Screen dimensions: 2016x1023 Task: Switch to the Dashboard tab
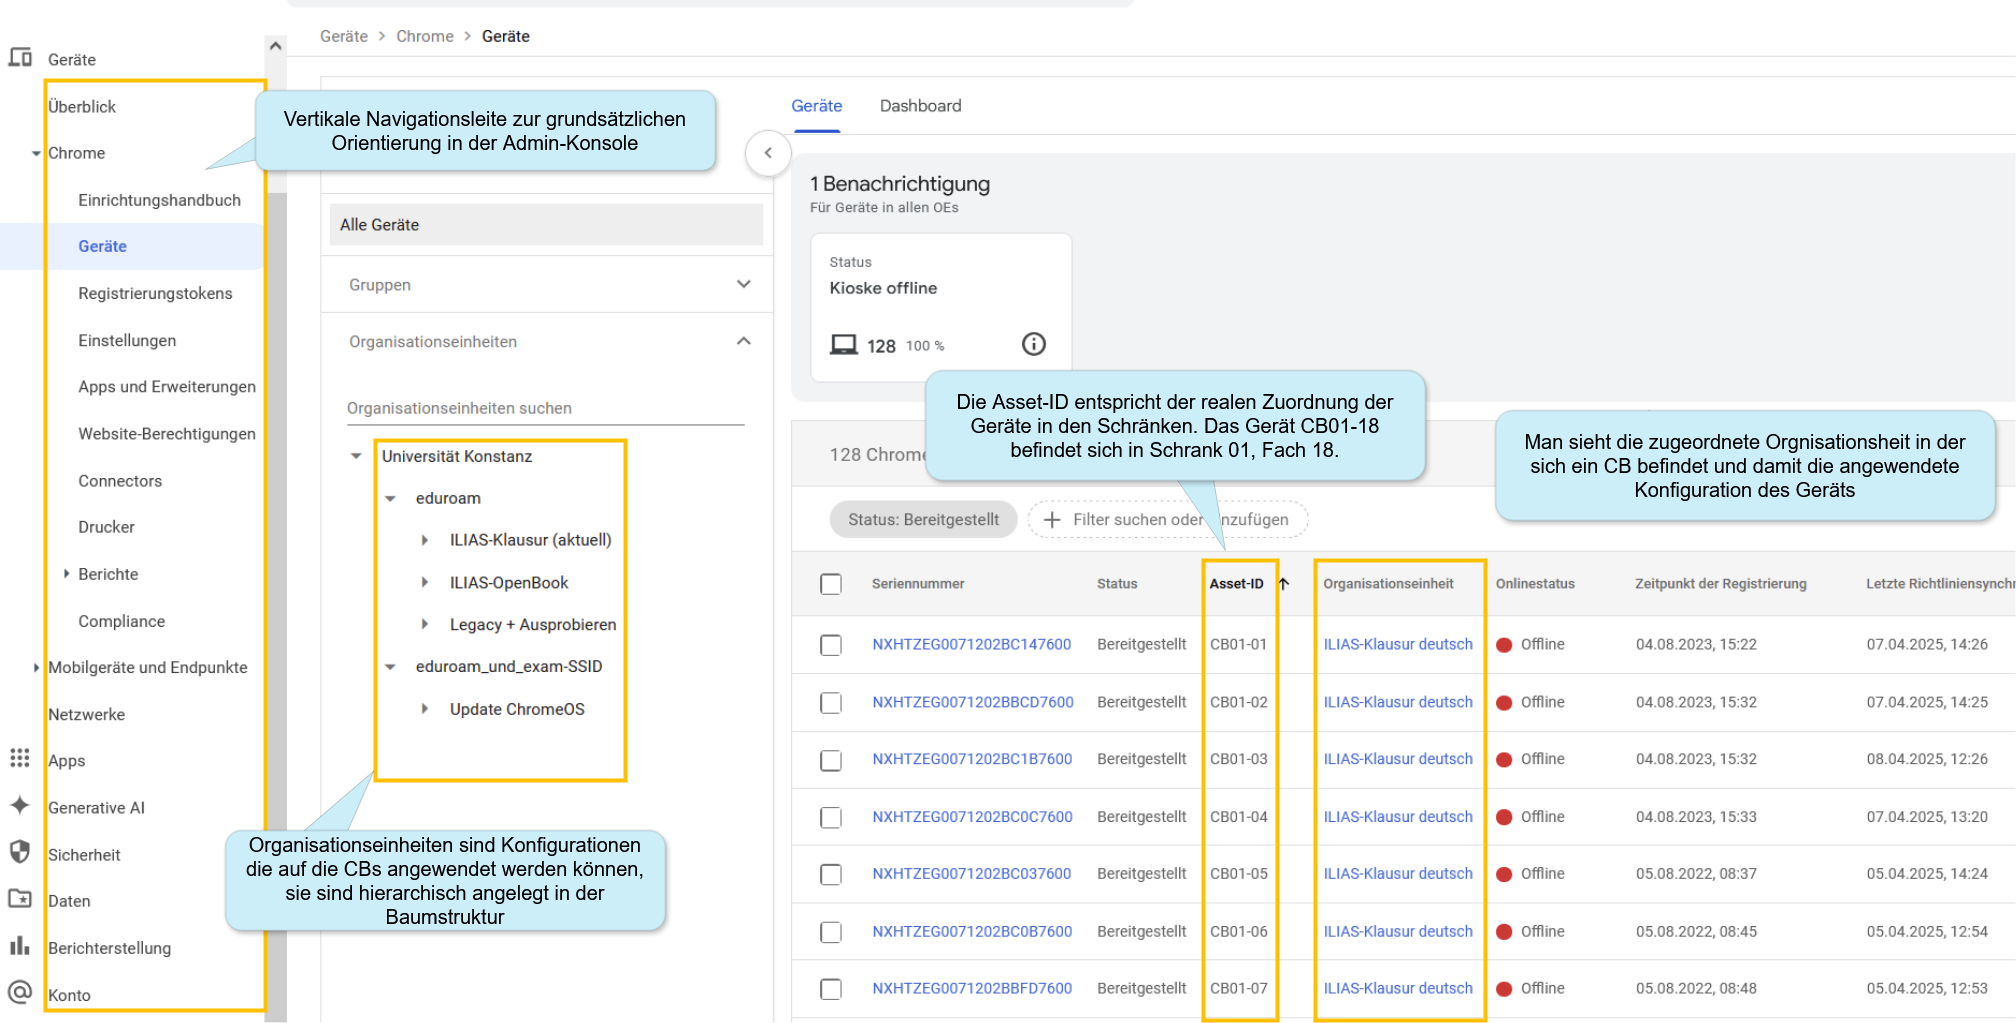(920, 106)
